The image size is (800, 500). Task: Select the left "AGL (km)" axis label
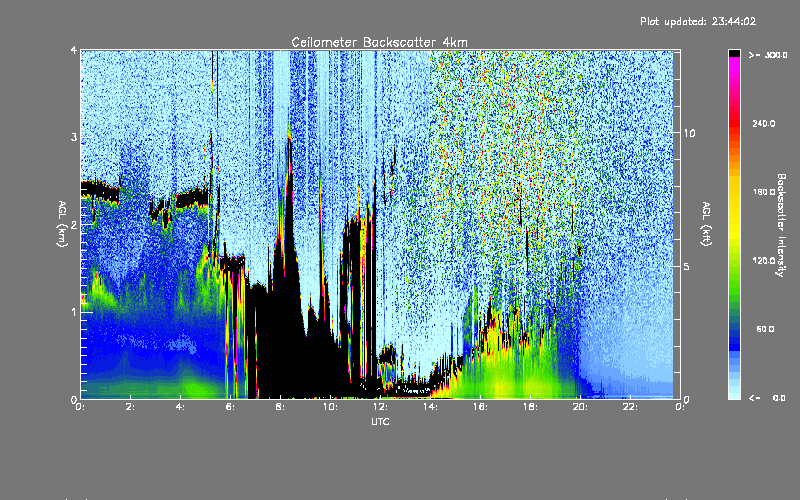62,223
